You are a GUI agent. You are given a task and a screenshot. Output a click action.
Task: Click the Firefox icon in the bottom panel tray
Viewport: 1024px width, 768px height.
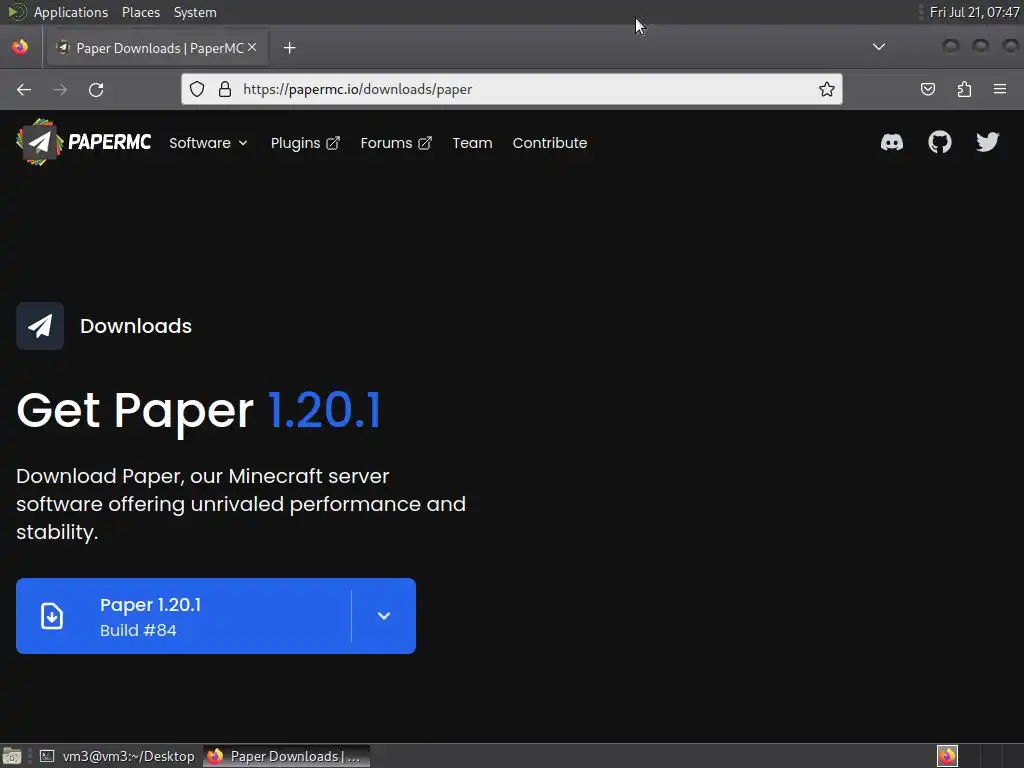(947, 756)
